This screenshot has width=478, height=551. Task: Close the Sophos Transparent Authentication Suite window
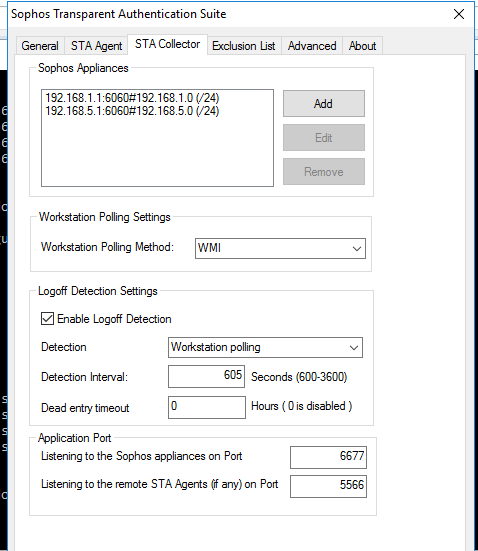click(x=459, y=14)
